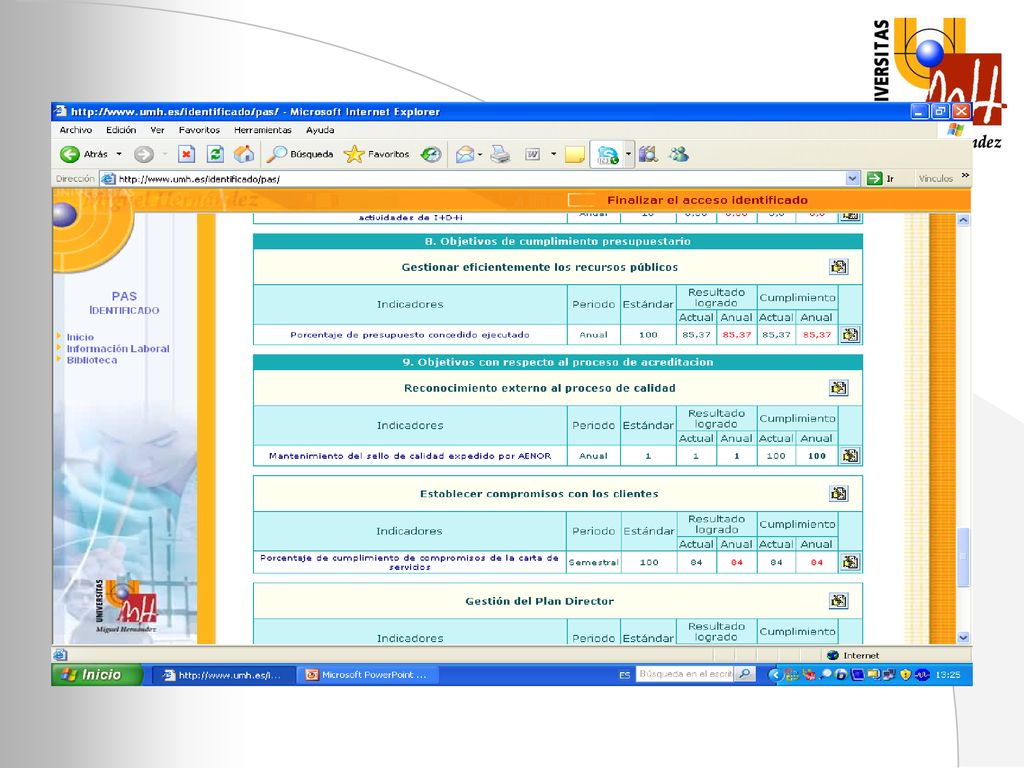Click the desktop search magnifier button

(x=744, y=674)
